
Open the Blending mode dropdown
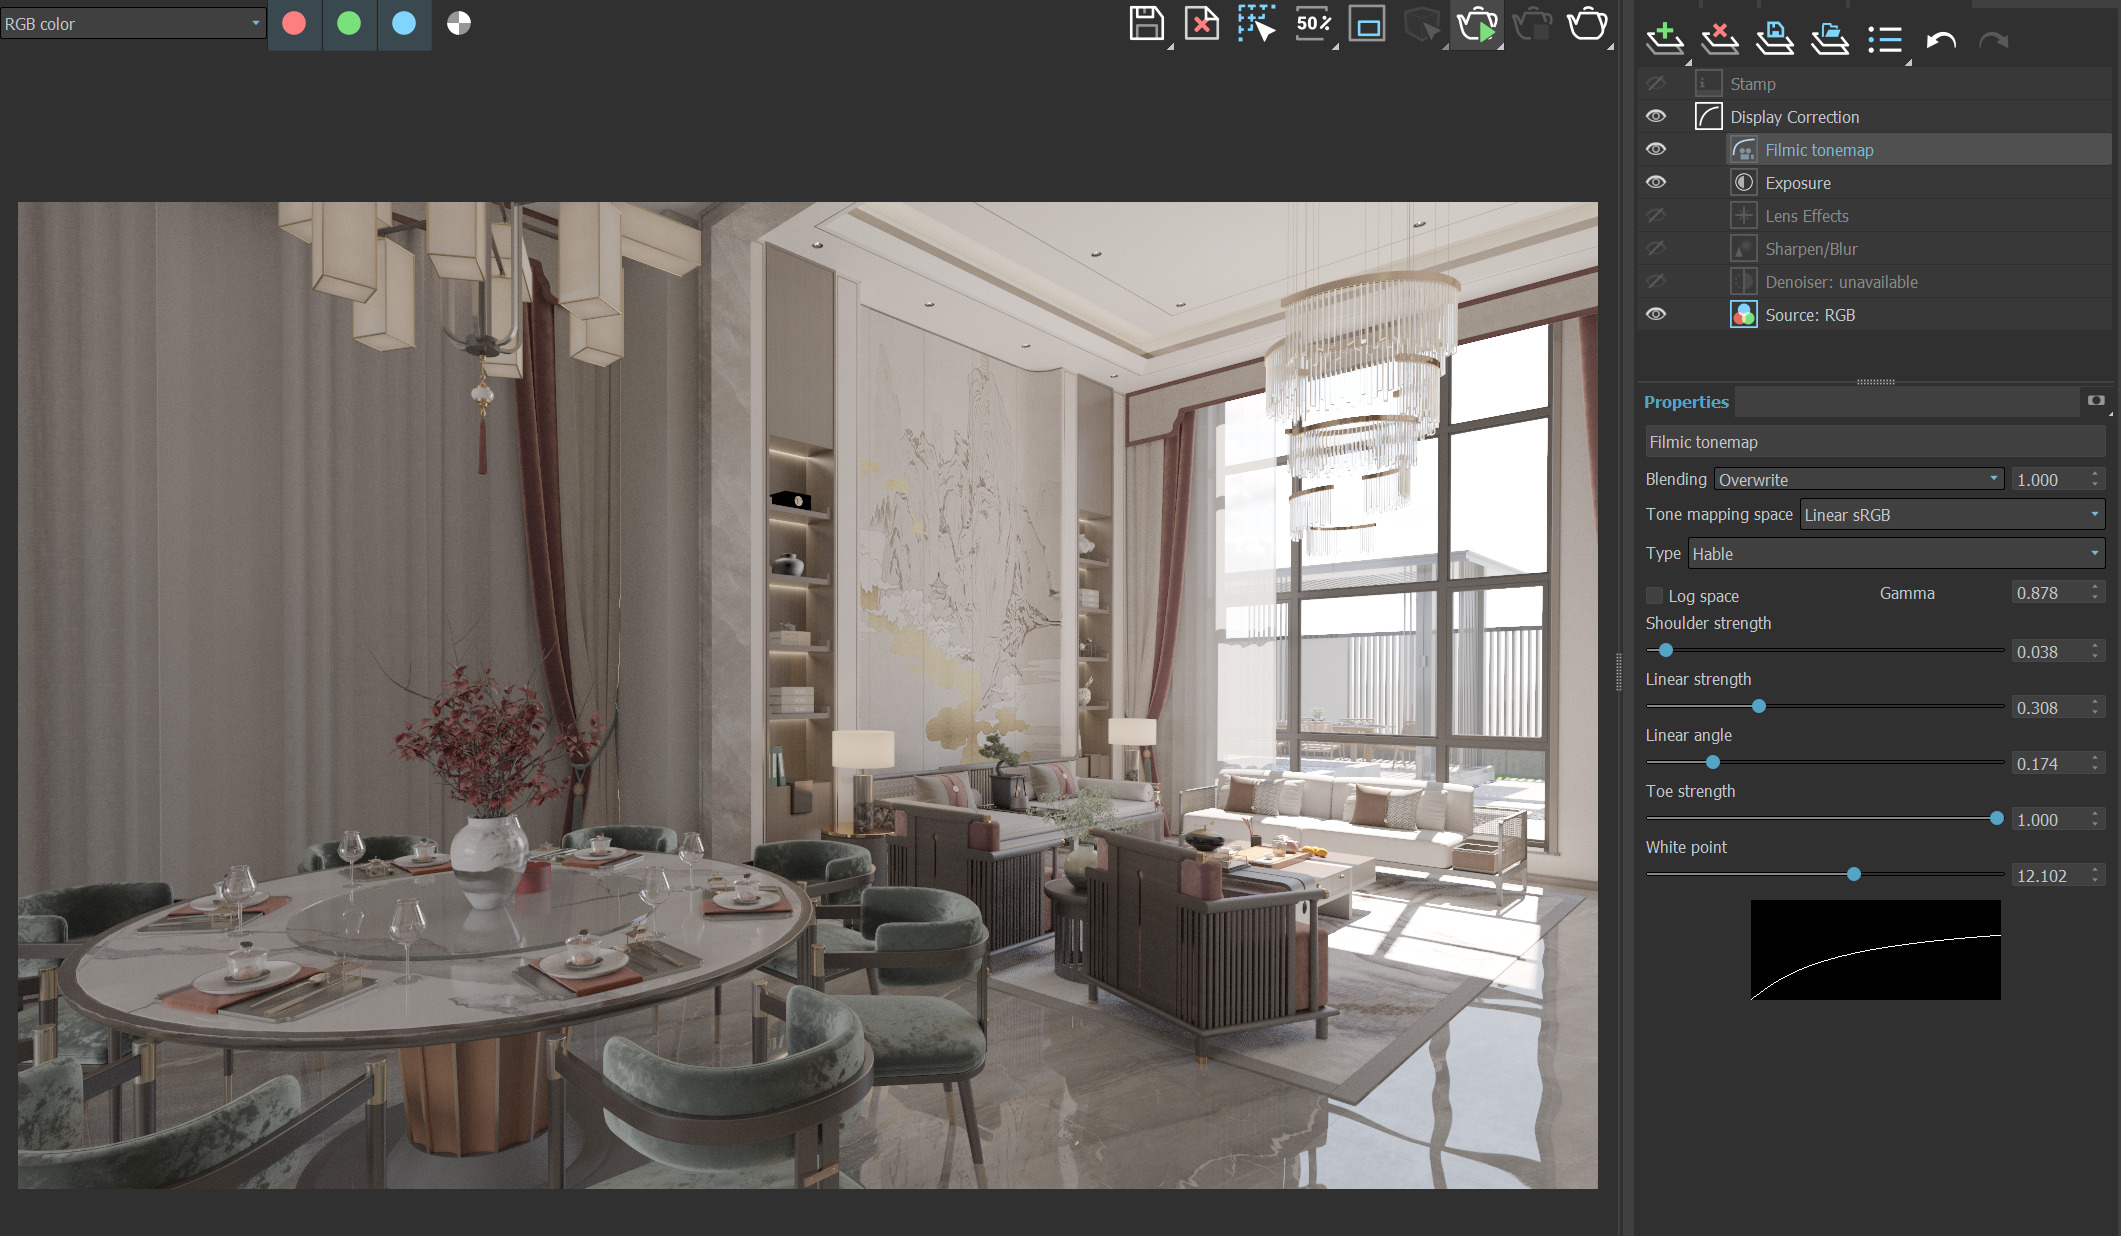tap(1859, 480)
